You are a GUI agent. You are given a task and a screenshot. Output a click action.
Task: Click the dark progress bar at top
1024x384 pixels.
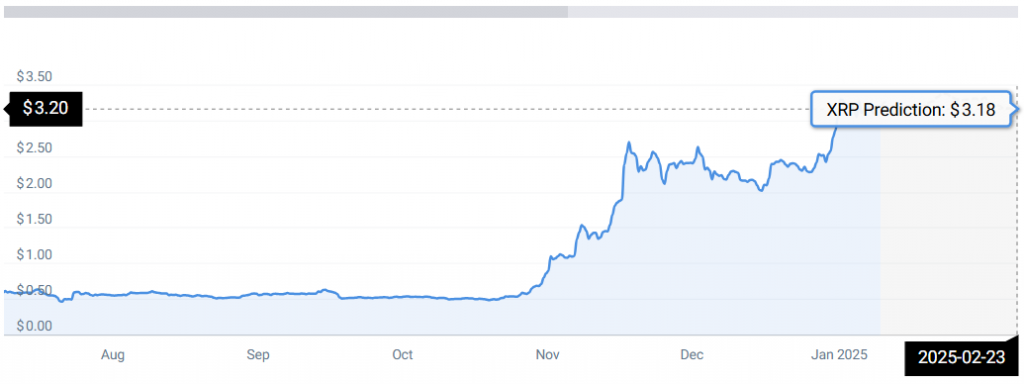286,12
